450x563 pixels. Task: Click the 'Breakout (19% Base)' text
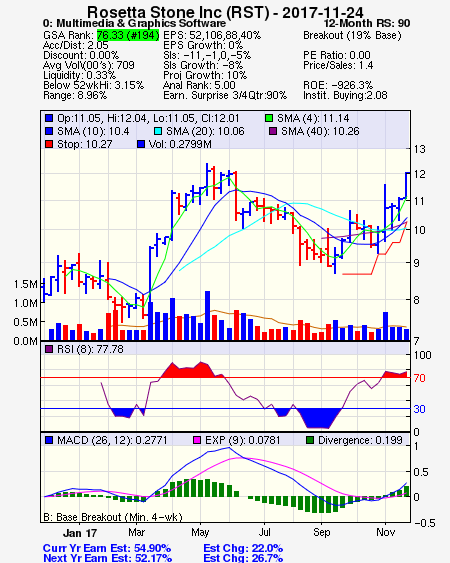tap(352, 35)
